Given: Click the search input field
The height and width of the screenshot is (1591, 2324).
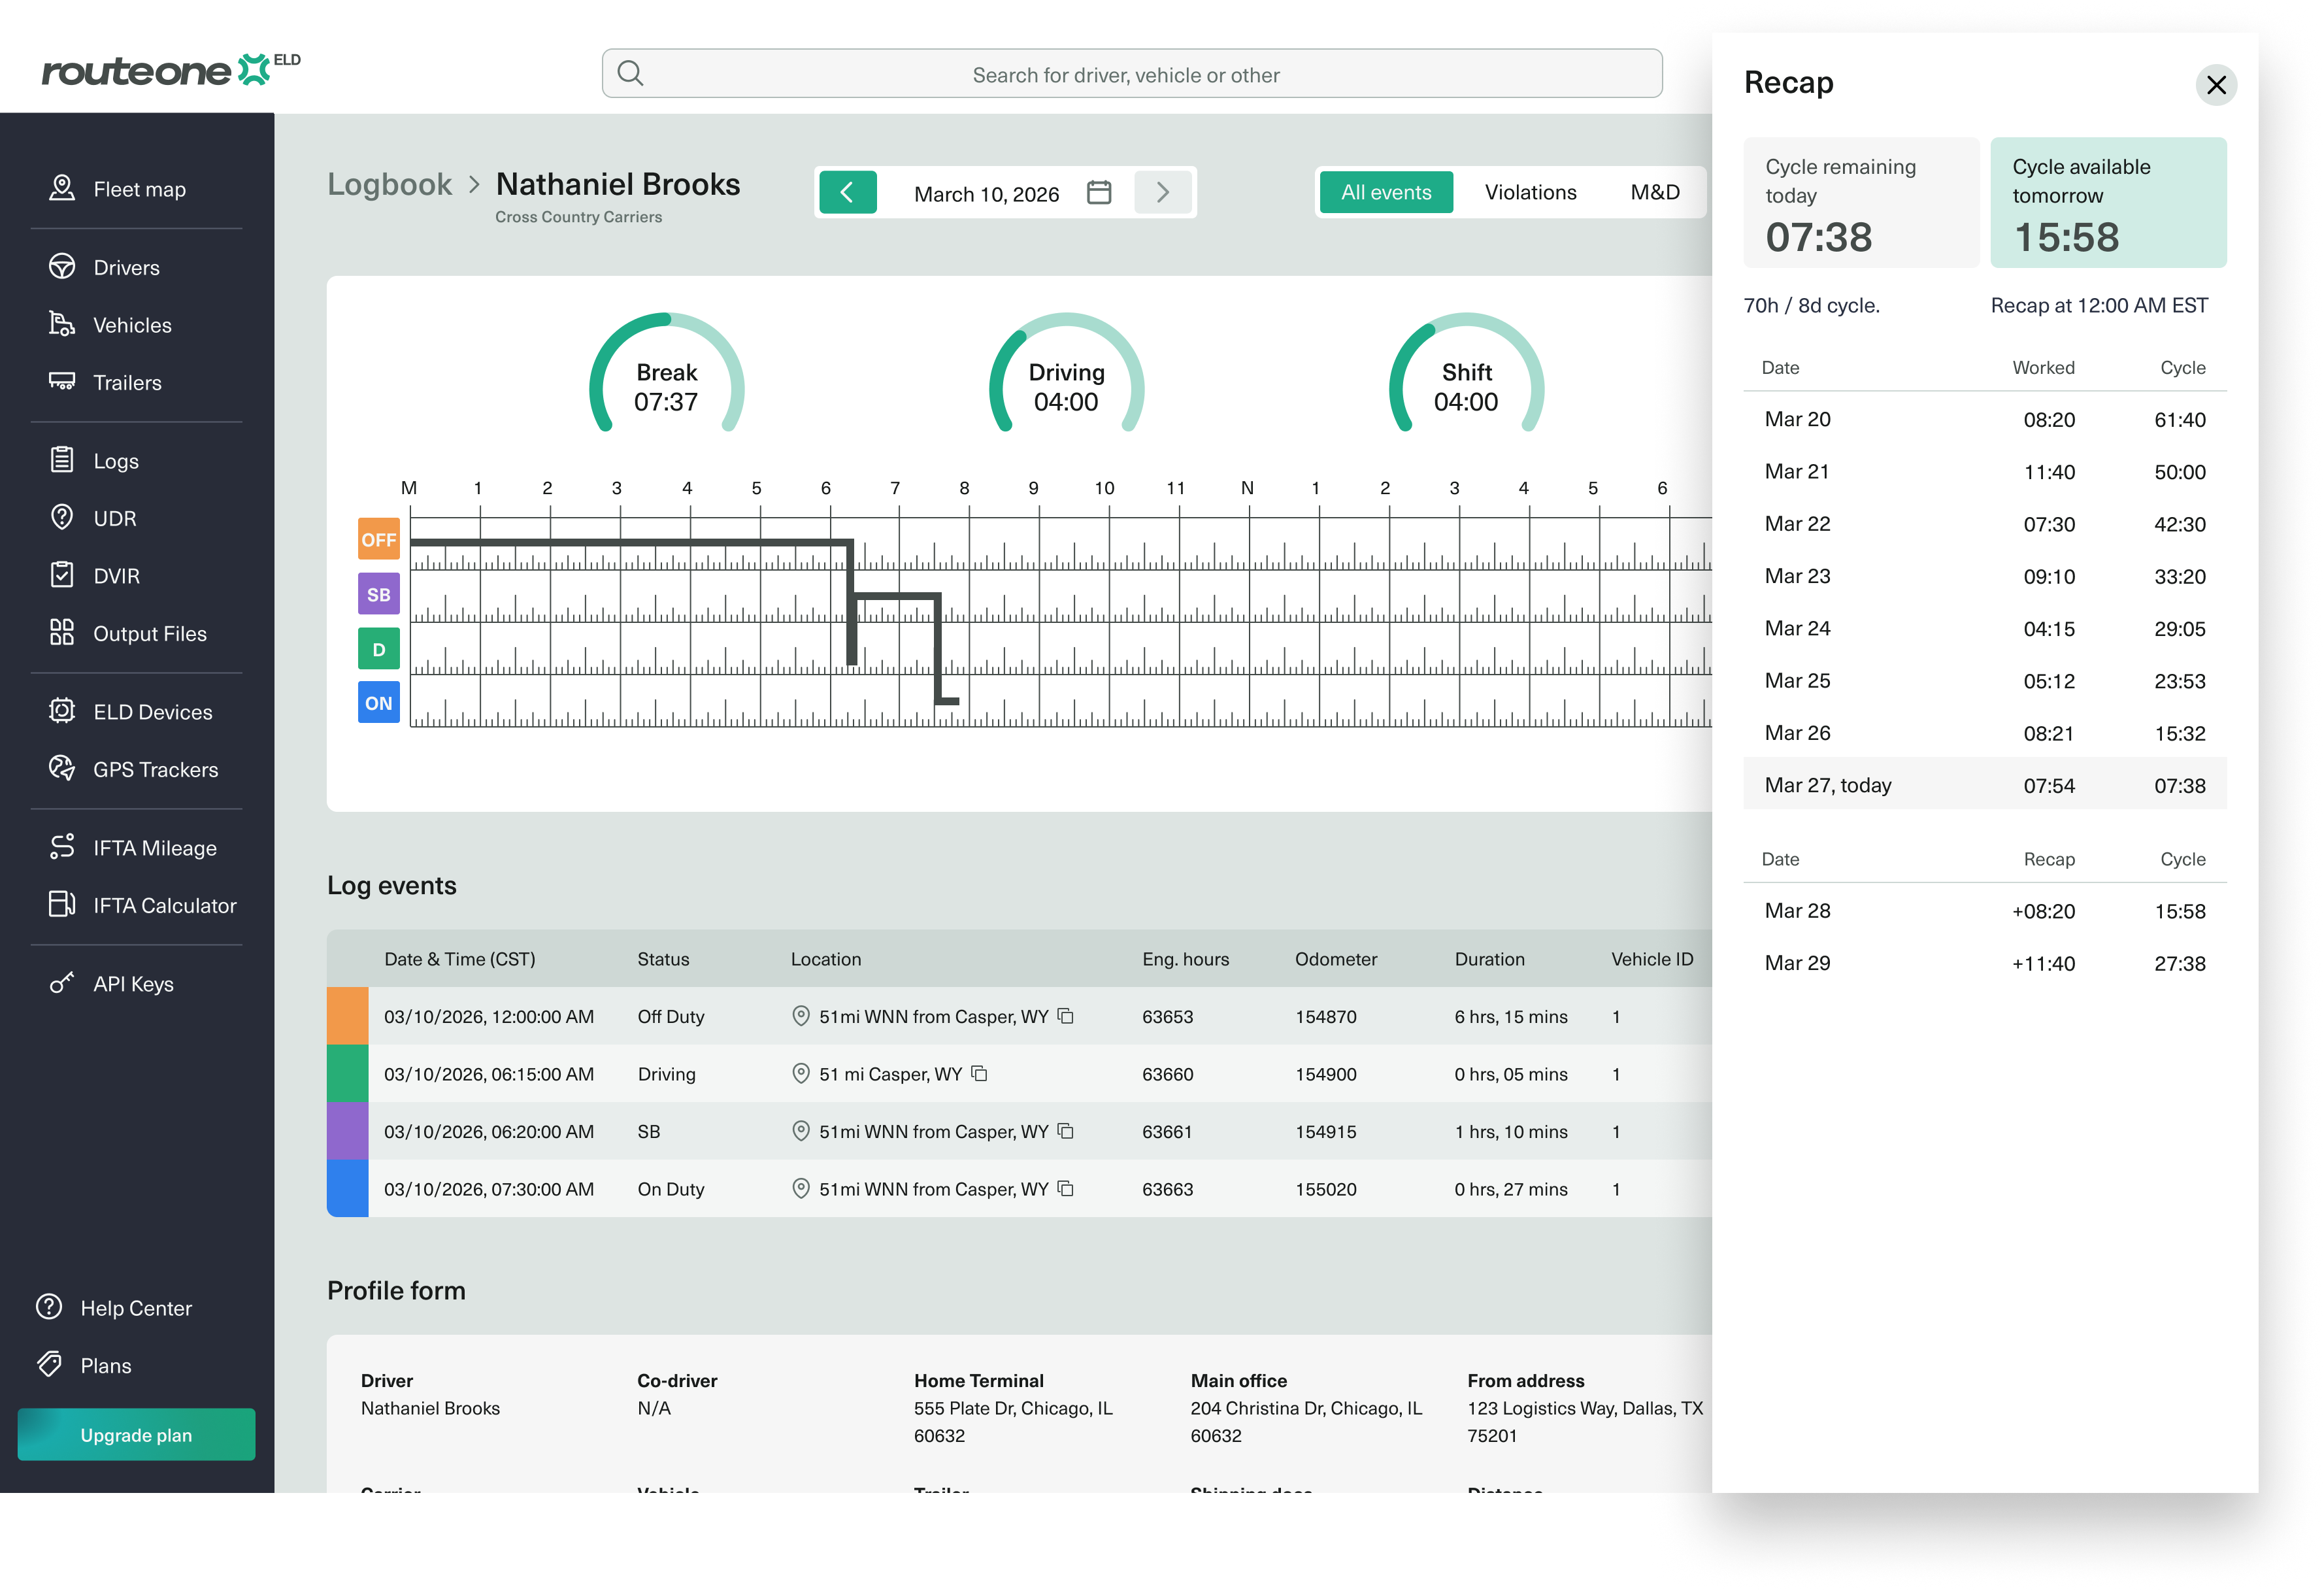Looking at the screenshot, I should point(1132,74).
